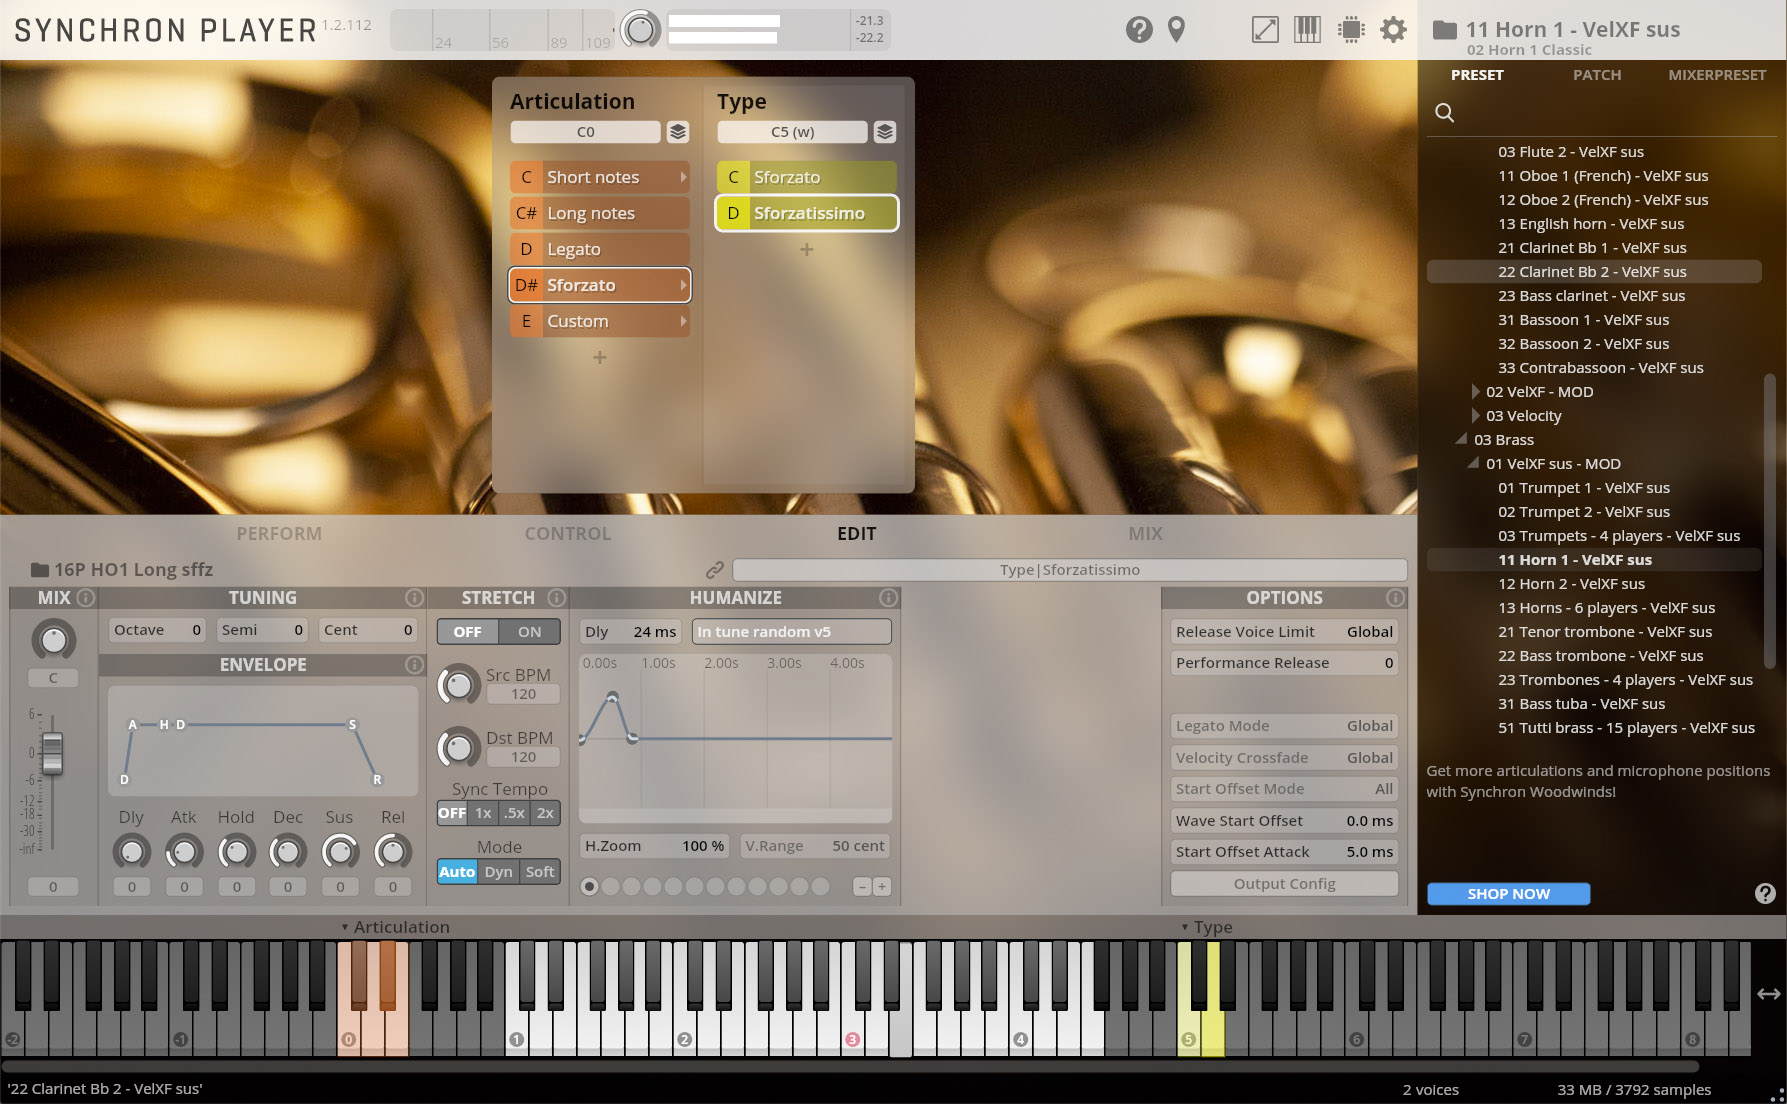
Task: Collapse the 03 Brass folder
Action: tap(1463, 440)
